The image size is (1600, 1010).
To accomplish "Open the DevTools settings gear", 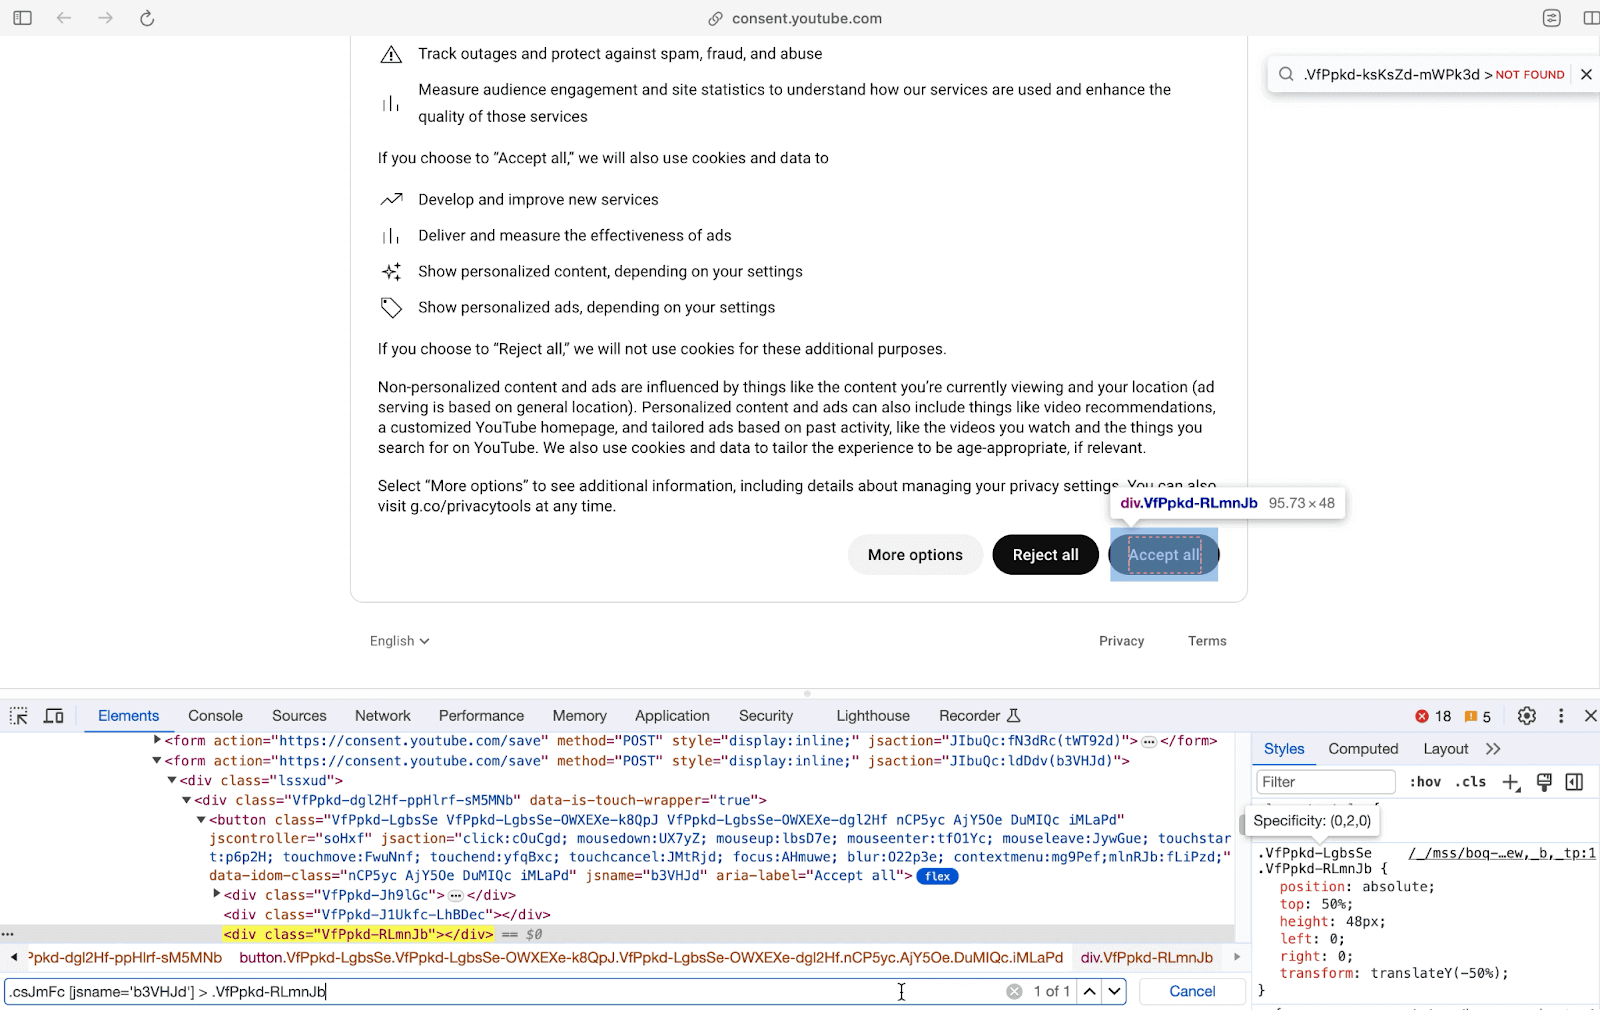I will click(x=1526, y=715).
